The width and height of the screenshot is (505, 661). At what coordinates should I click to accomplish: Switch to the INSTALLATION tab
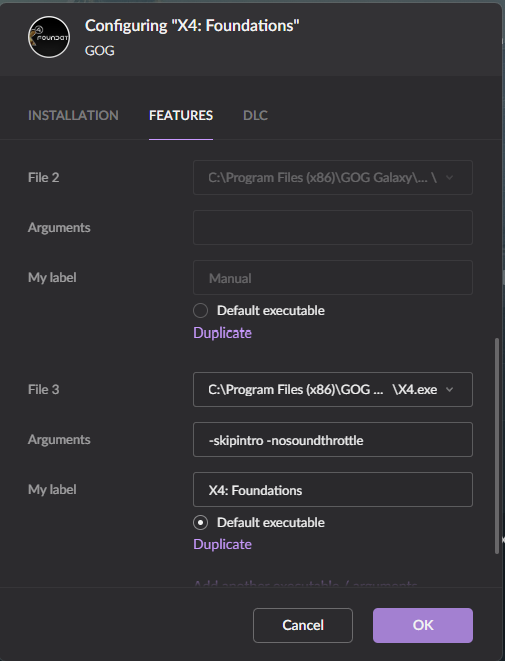(73, 115)
